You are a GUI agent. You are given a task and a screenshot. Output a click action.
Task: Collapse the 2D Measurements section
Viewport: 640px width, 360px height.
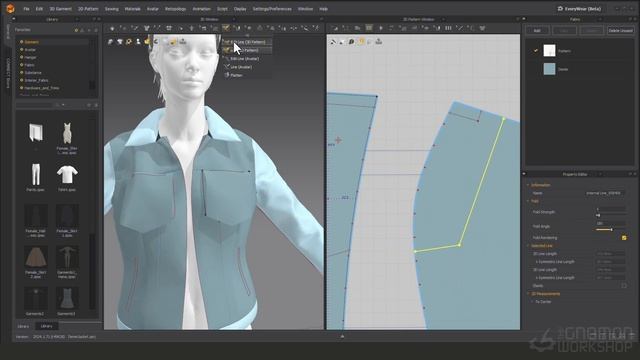click(x=528, y=293)
